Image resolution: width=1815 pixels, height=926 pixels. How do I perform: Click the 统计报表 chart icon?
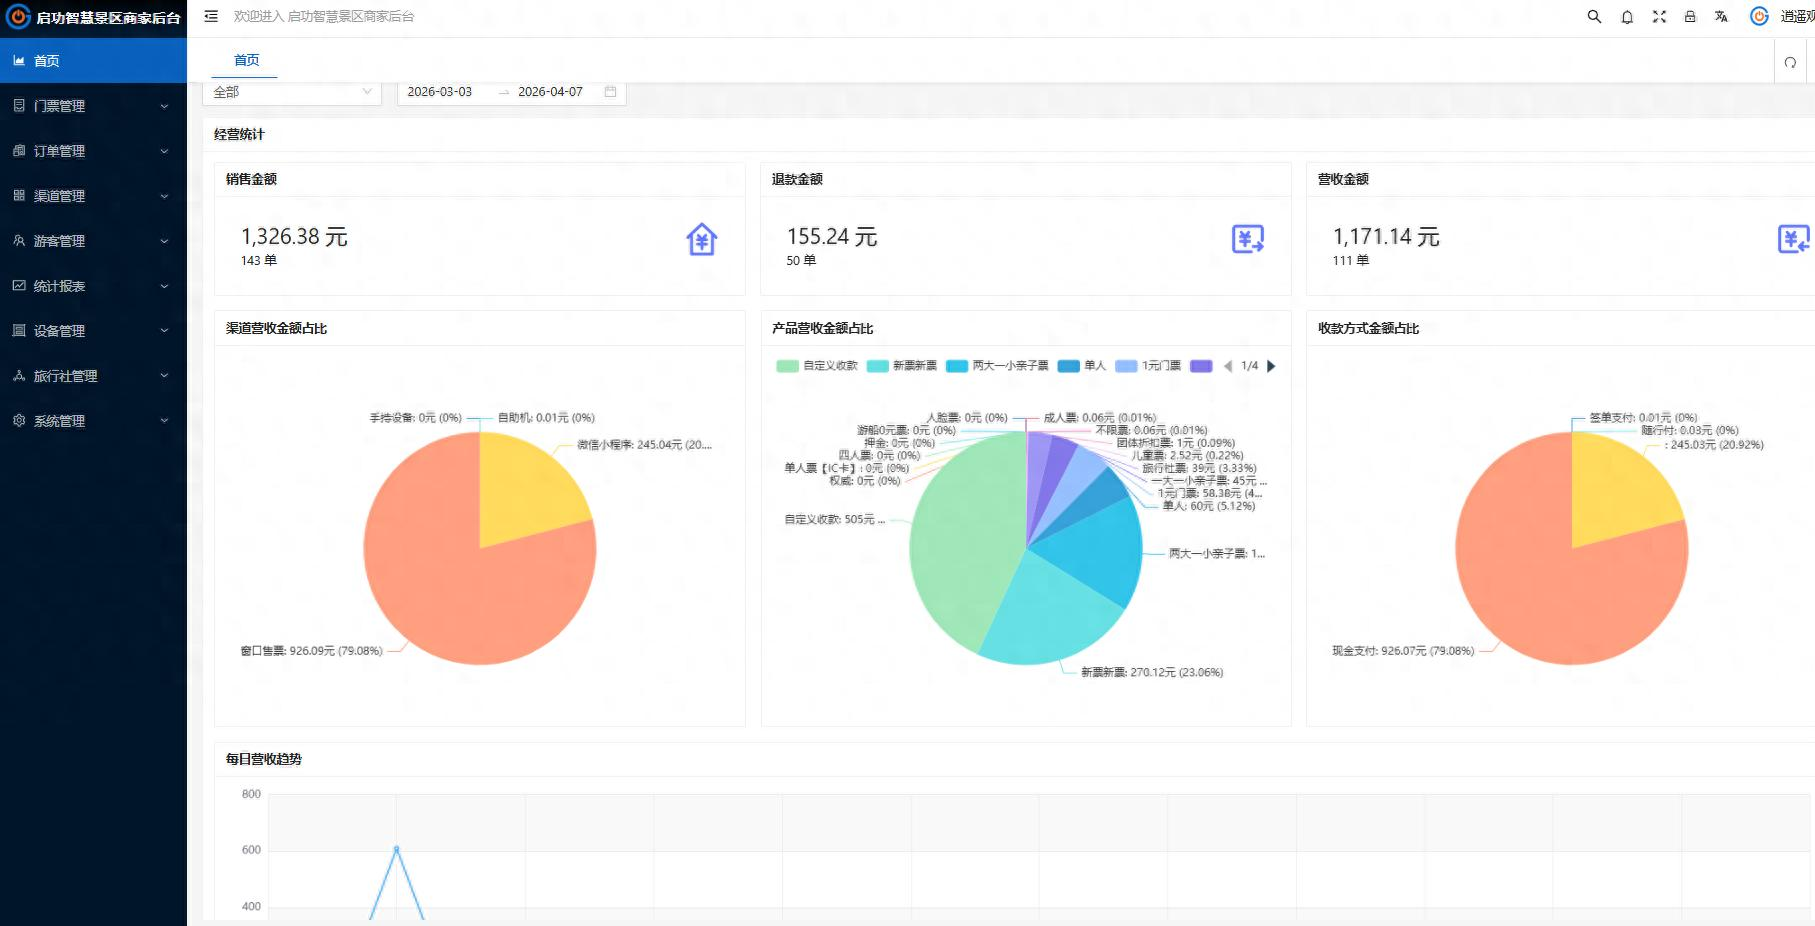tap(19, 285)
